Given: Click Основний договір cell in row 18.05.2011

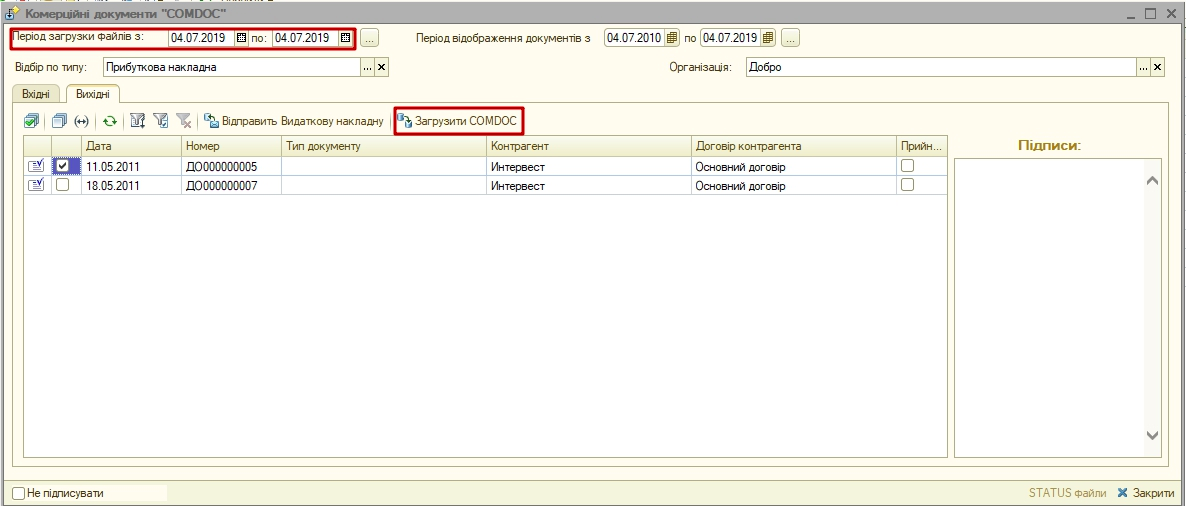Looking at the screenshot, I should [x=793, y=185].
